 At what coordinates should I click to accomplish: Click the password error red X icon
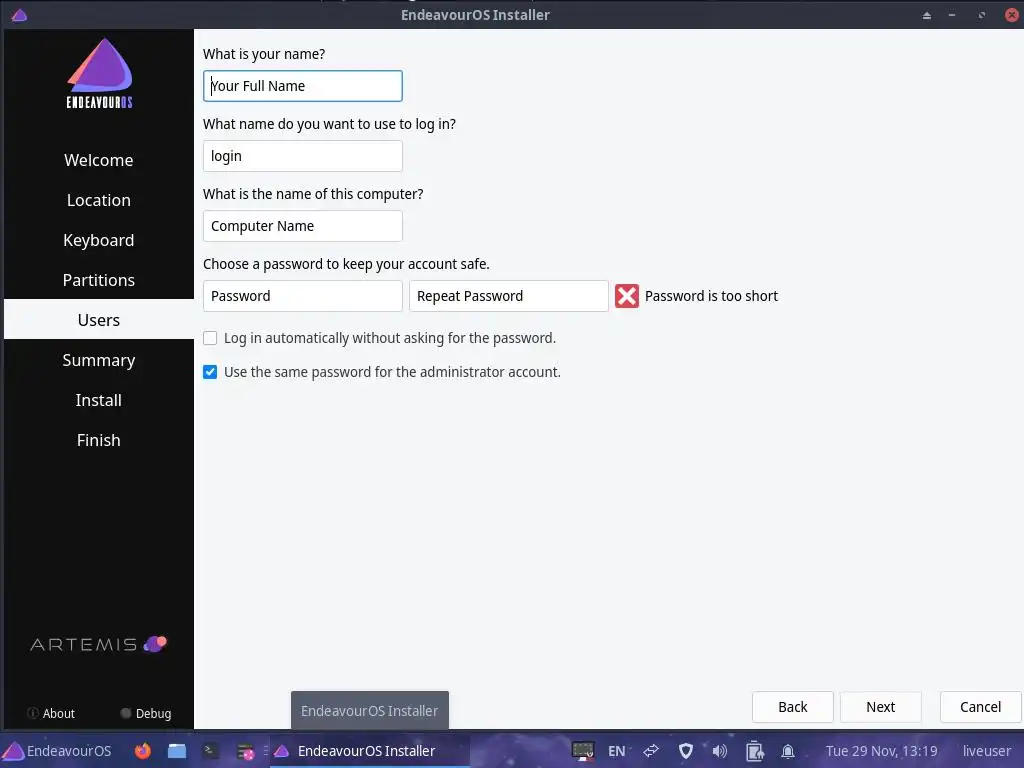coord(627,296)
